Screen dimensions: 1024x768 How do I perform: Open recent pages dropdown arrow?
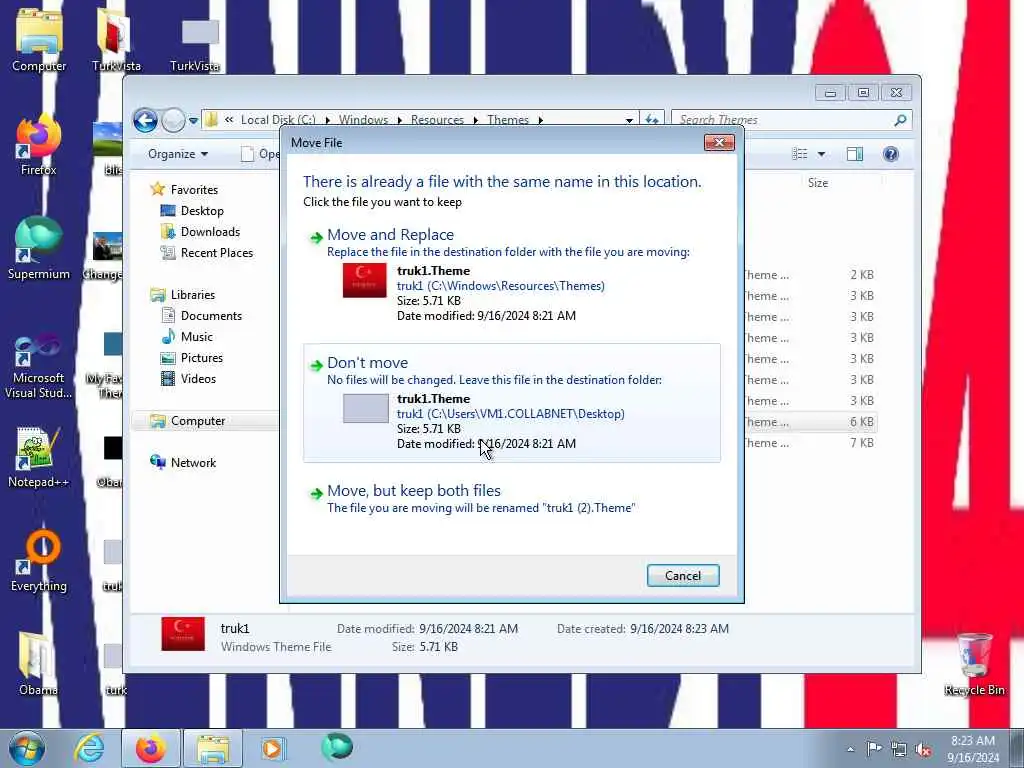[193, 121]
